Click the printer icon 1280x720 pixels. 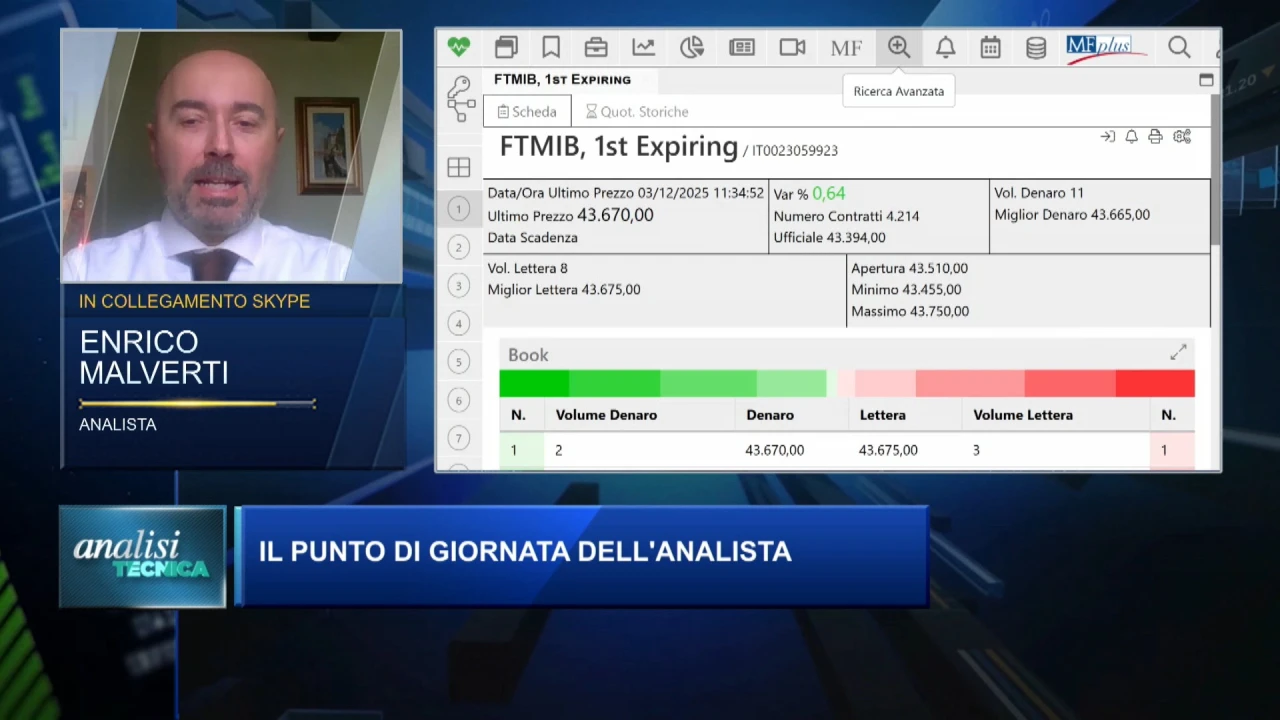pyautogui.click(x=1155, y=137)
